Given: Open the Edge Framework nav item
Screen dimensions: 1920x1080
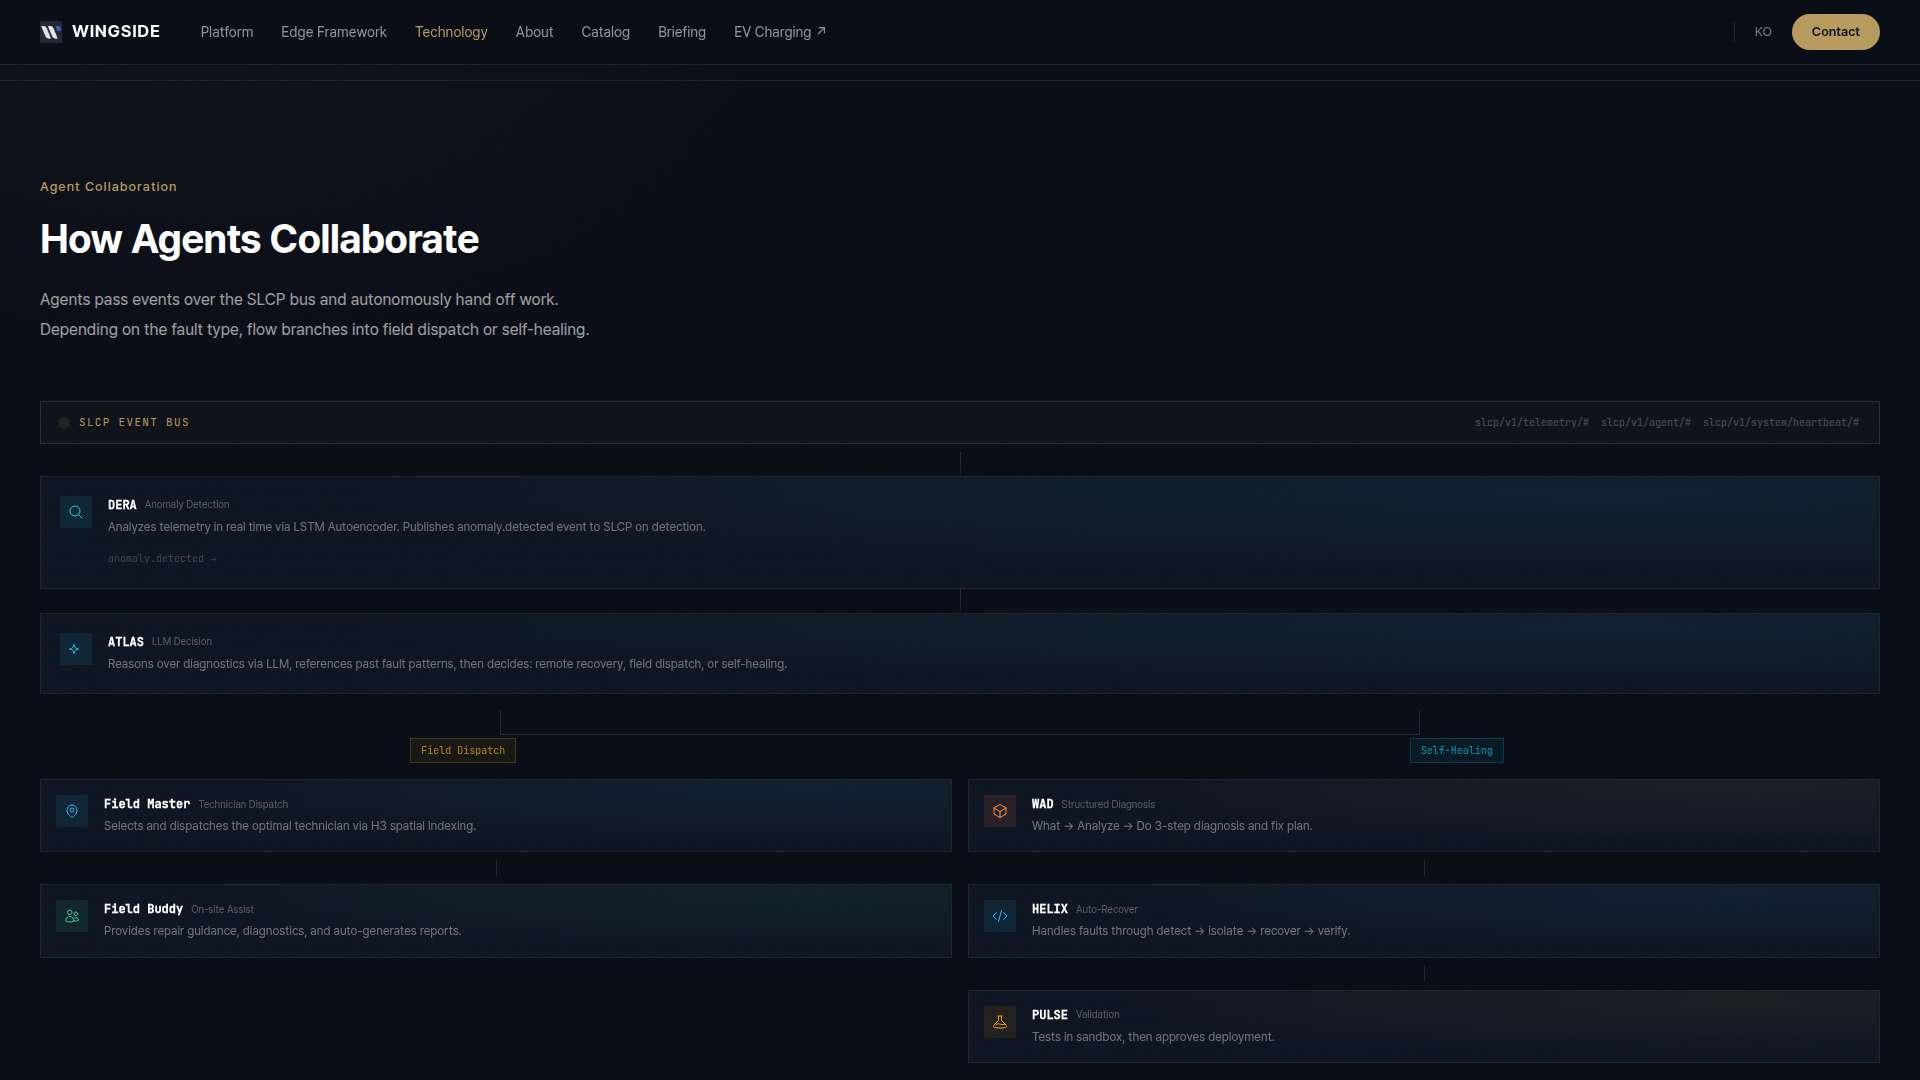Looking at the screenshot, I should (334, 32).
